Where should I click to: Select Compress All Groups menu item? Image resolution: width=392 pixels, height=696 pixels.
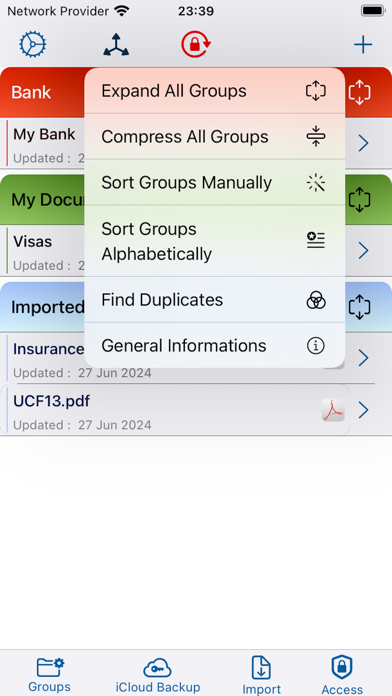(x=214, y=137)
